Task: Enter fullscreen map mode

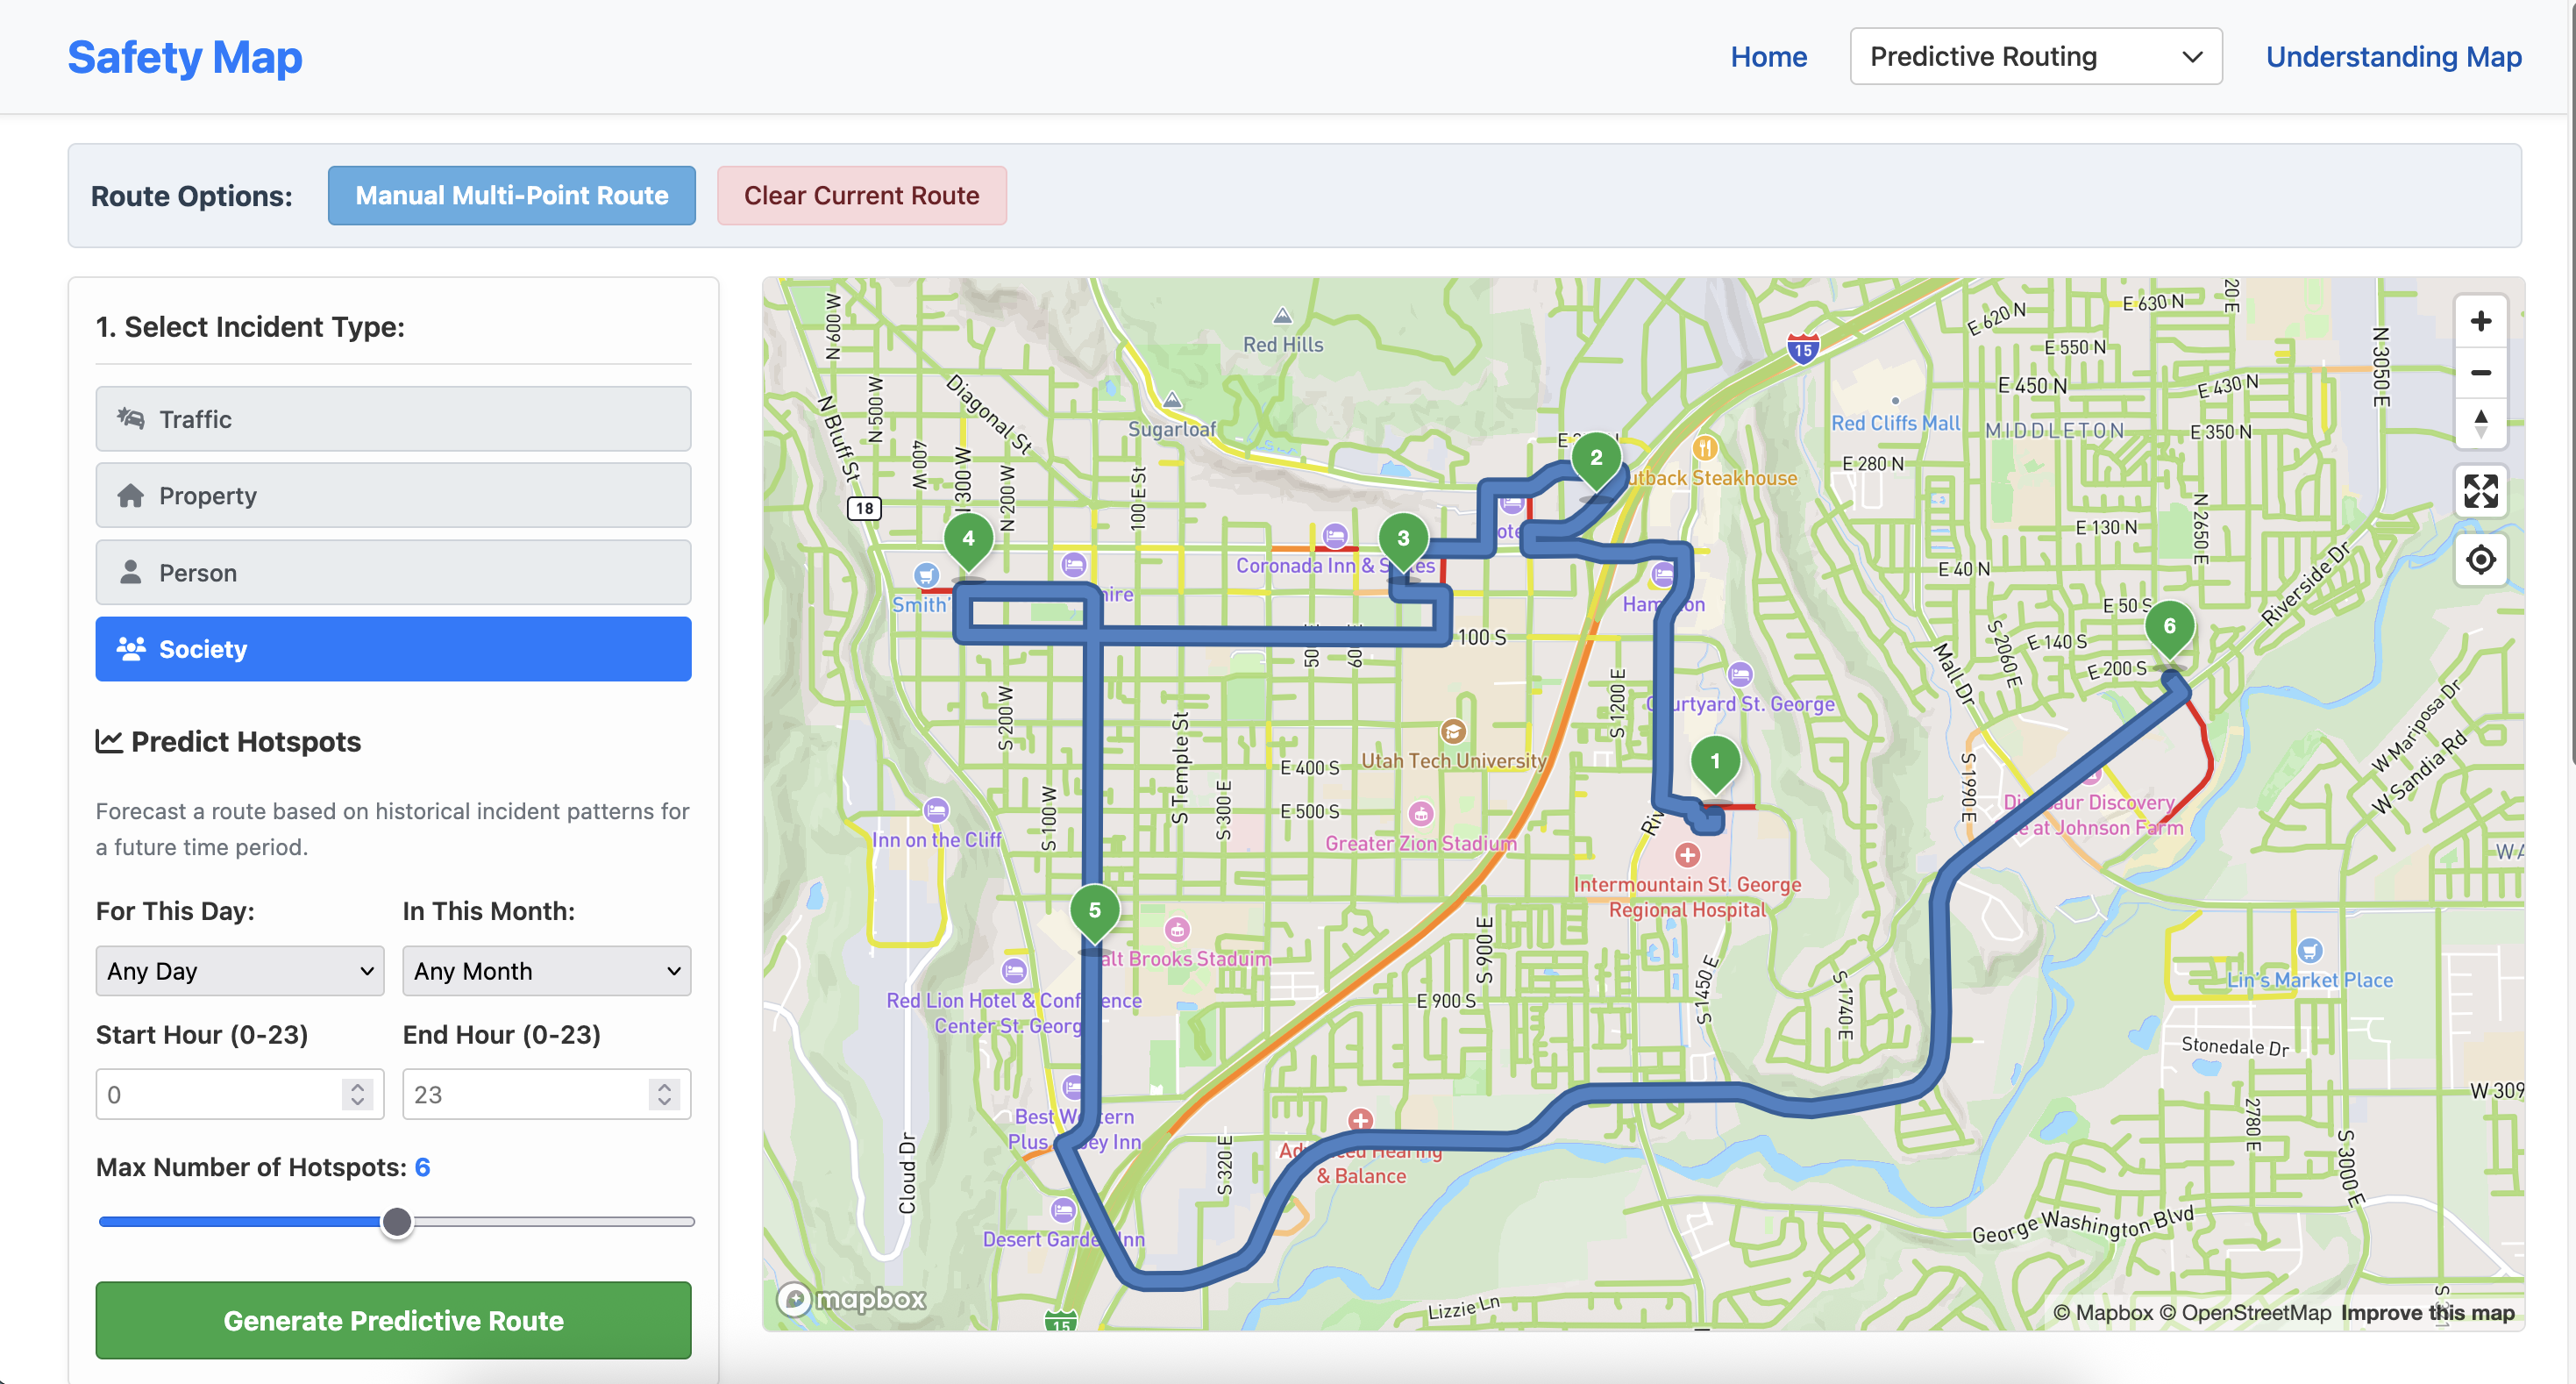Action: pos(2480,491)
